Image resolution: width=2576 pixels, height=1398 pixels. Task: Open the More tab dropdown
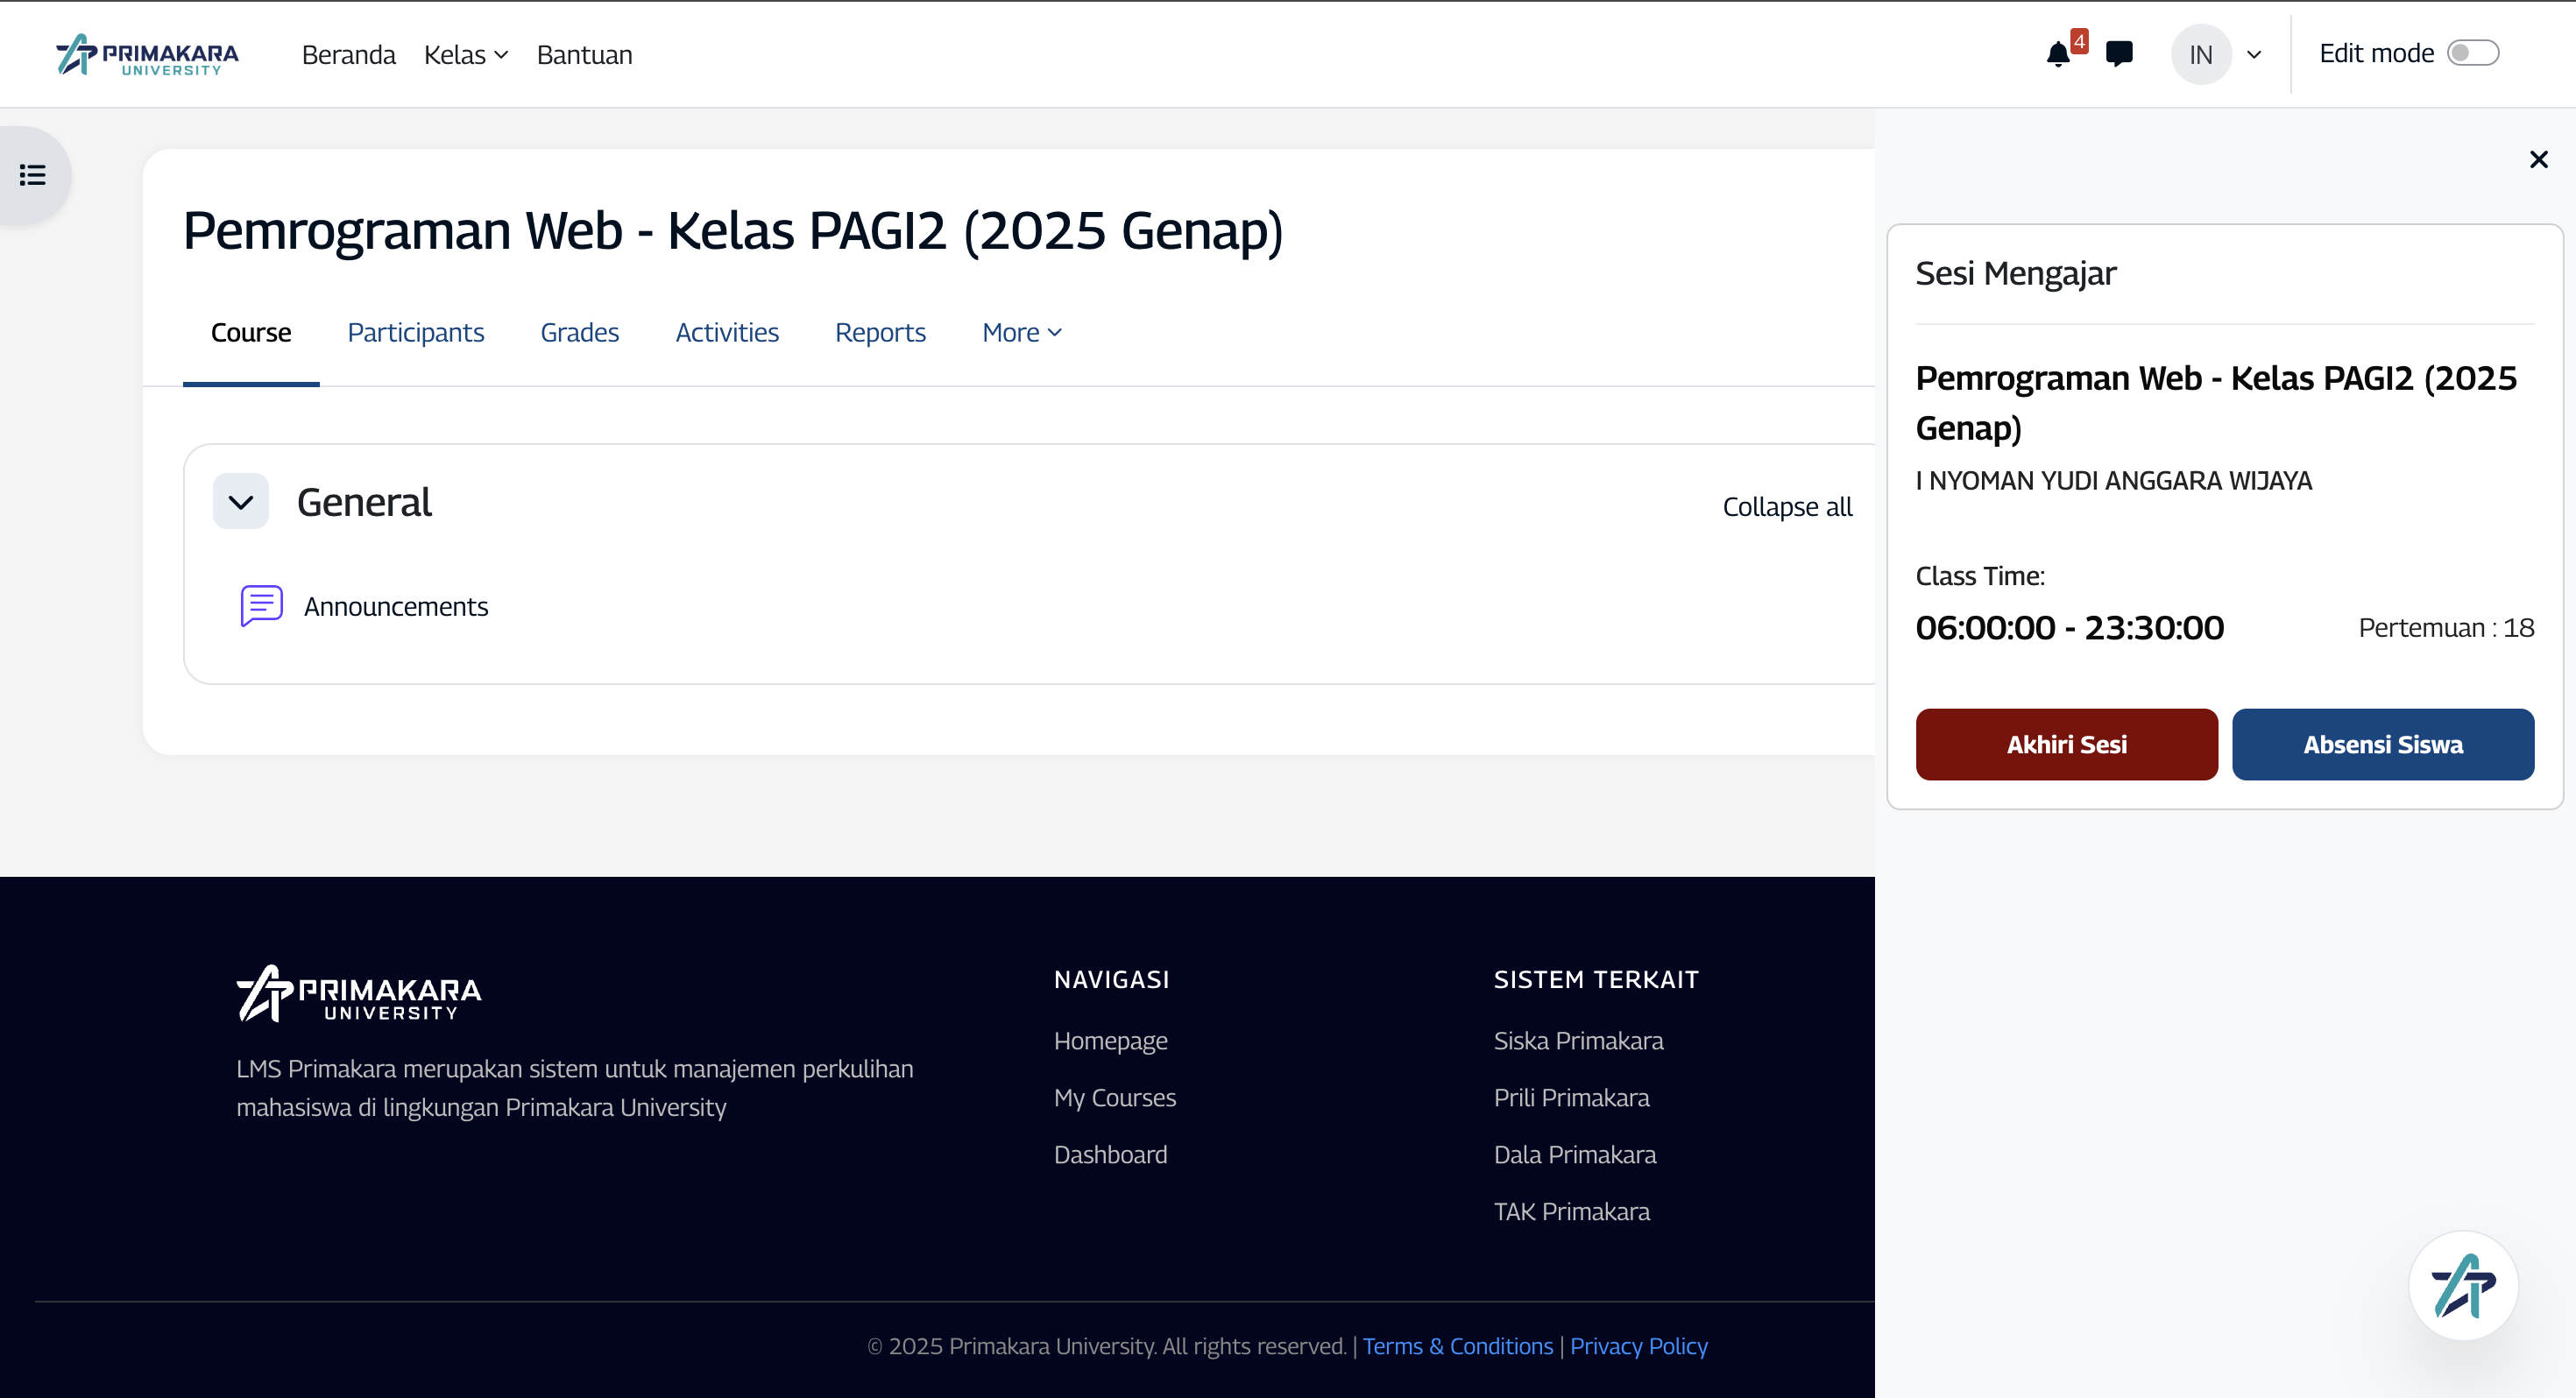[1022, 332]
